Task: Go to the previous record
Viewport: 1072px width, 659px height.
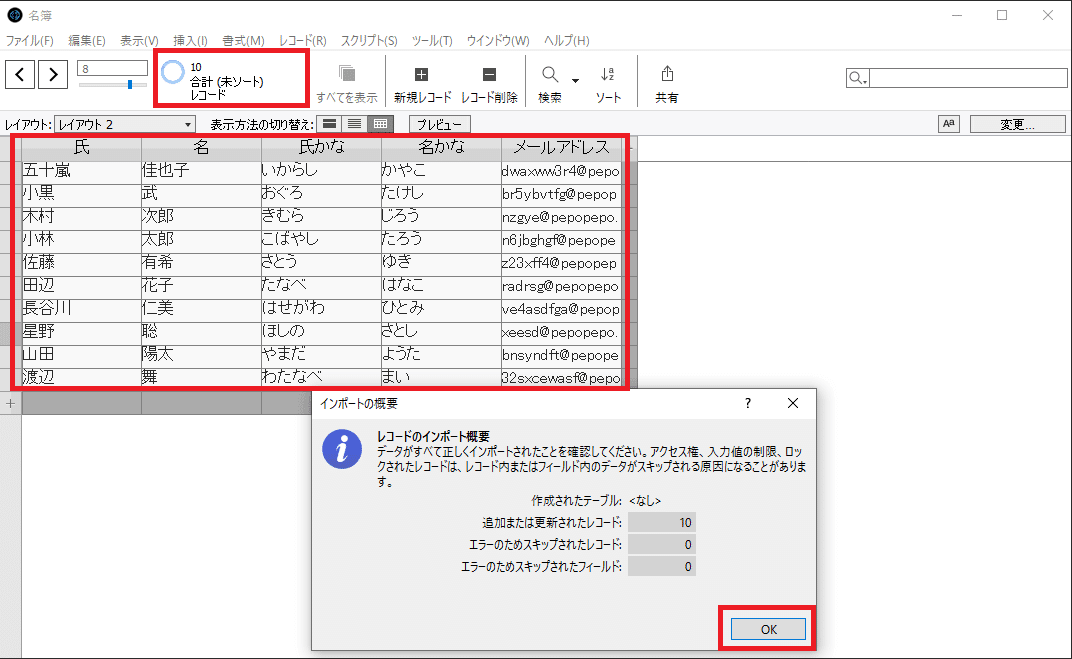Action: [20, 74]
